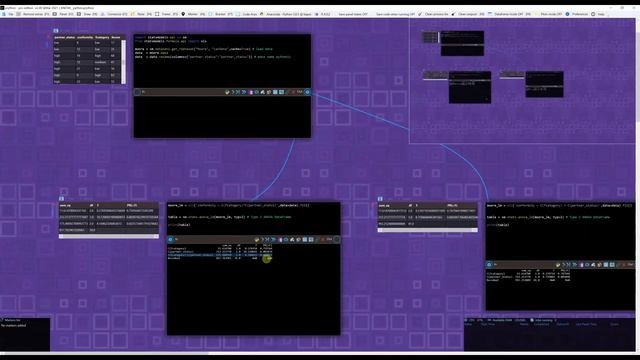Click the Markers list panel title
The height and width of the screenshot is (360, 640).
click(x=12, y=320)
